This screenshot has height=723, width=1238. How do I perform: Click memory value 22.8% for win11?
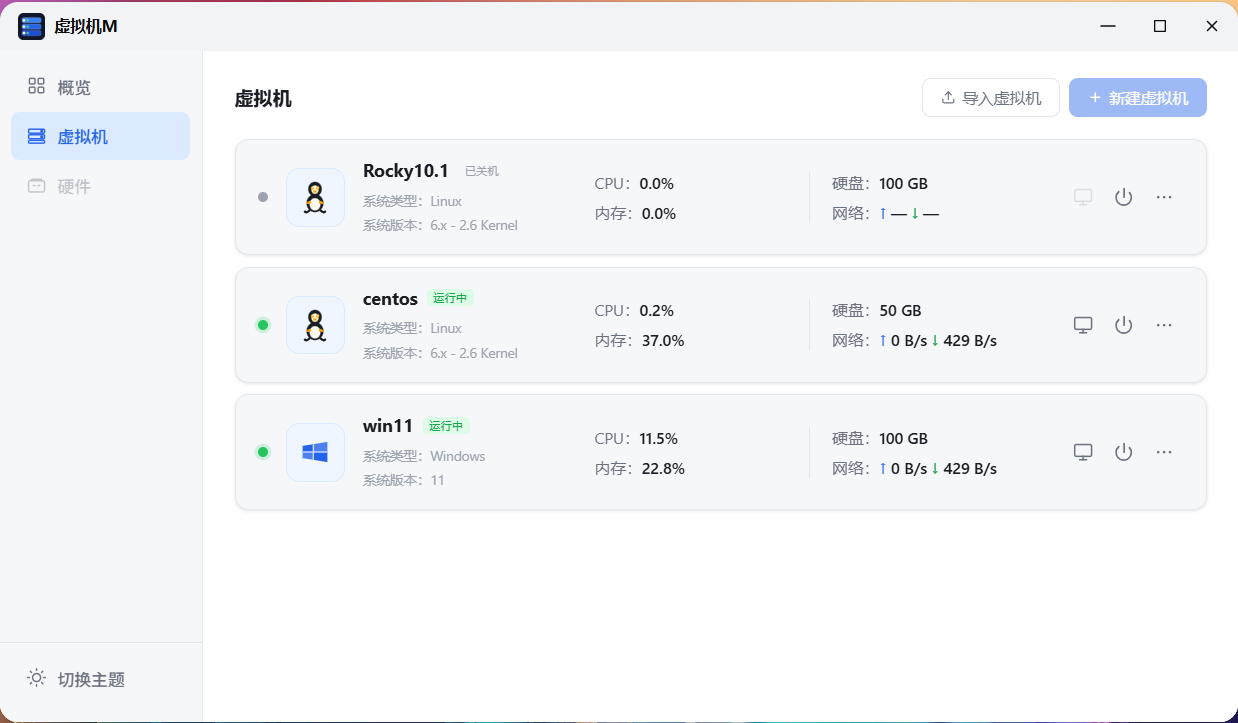[663, 468]
